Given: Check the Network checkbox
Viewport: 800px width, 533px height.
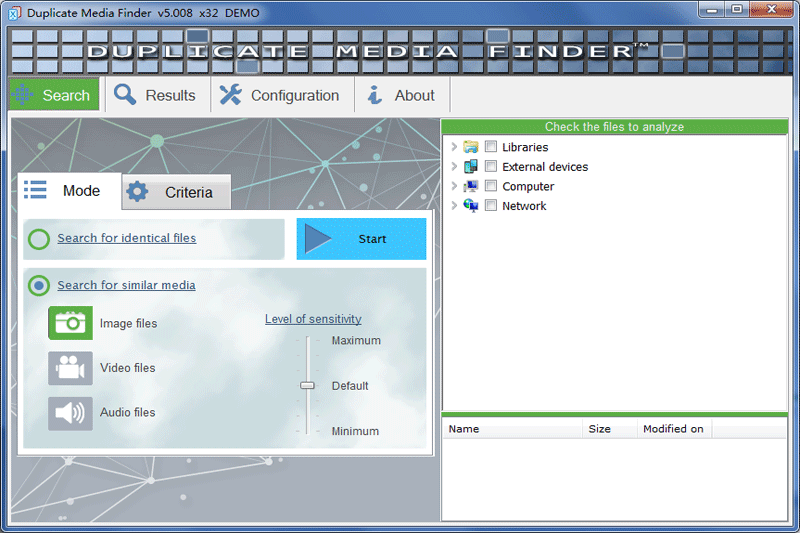Looking at the screenshot, I should click(491, 206).
